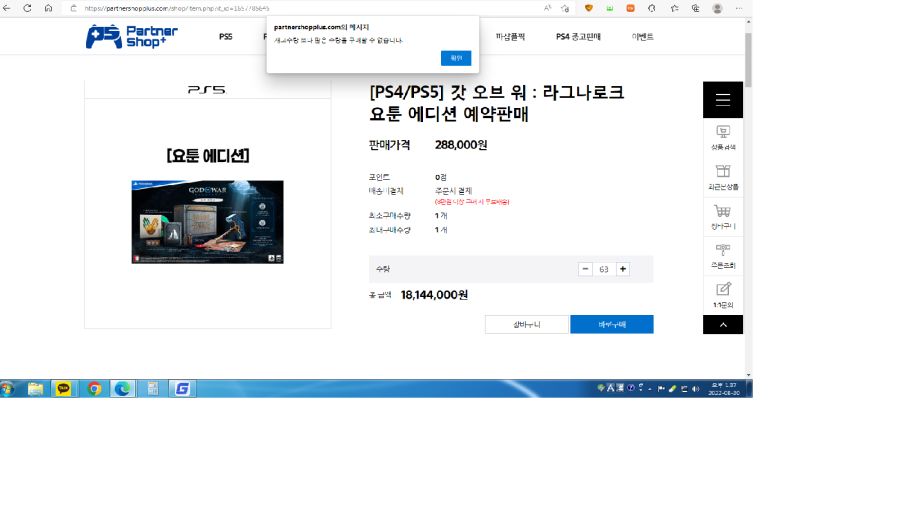This screenshot has width=900, height=506.
Task: Click the page vertical scrollbar thumb
Action: pyautogui.click(x=748, y=60)
